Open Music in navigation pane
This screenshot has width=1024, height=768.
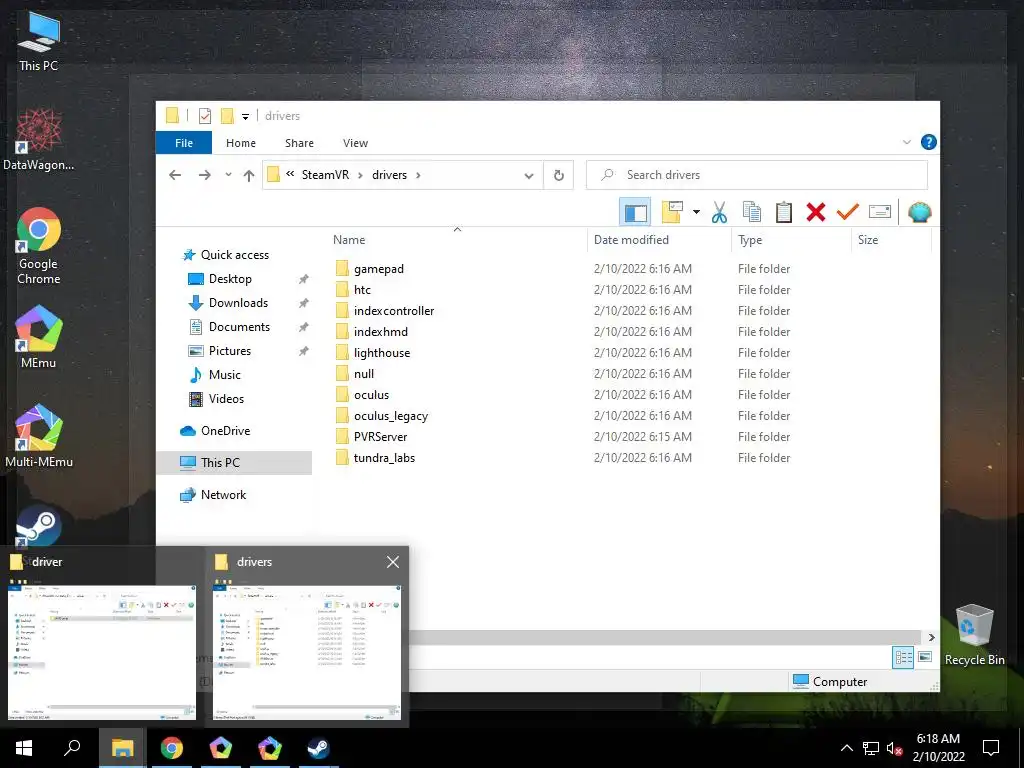[225, 375]
